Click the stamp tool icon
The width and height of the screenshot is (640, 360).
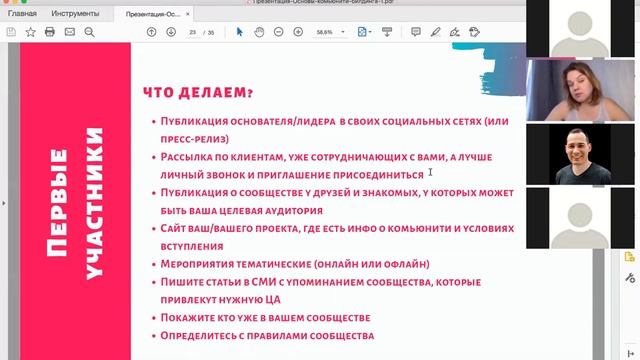pyautogui.click(x=474, y=32)
